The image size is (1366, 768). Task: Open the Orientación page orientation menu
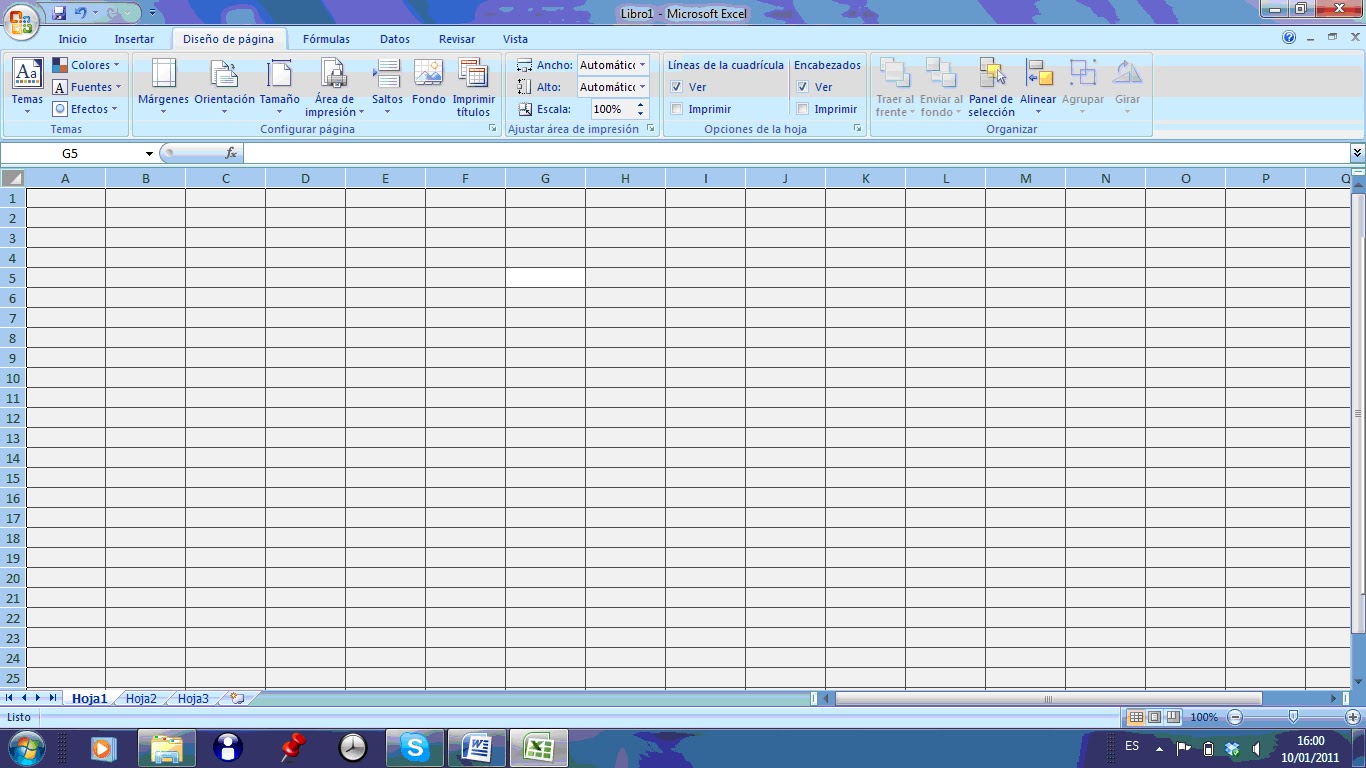click(224, 88)
